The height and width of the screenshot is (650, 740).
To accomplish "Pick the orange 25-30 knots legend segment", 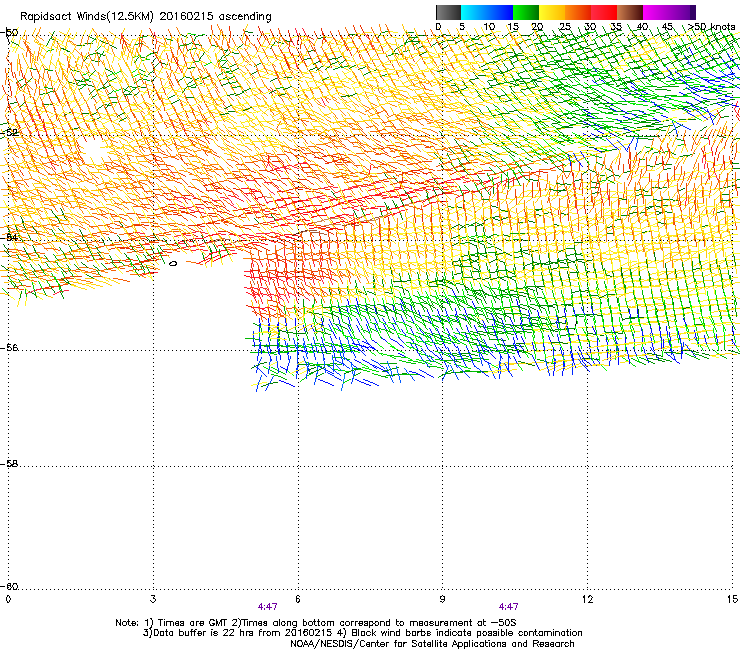I will pos(578,12).
